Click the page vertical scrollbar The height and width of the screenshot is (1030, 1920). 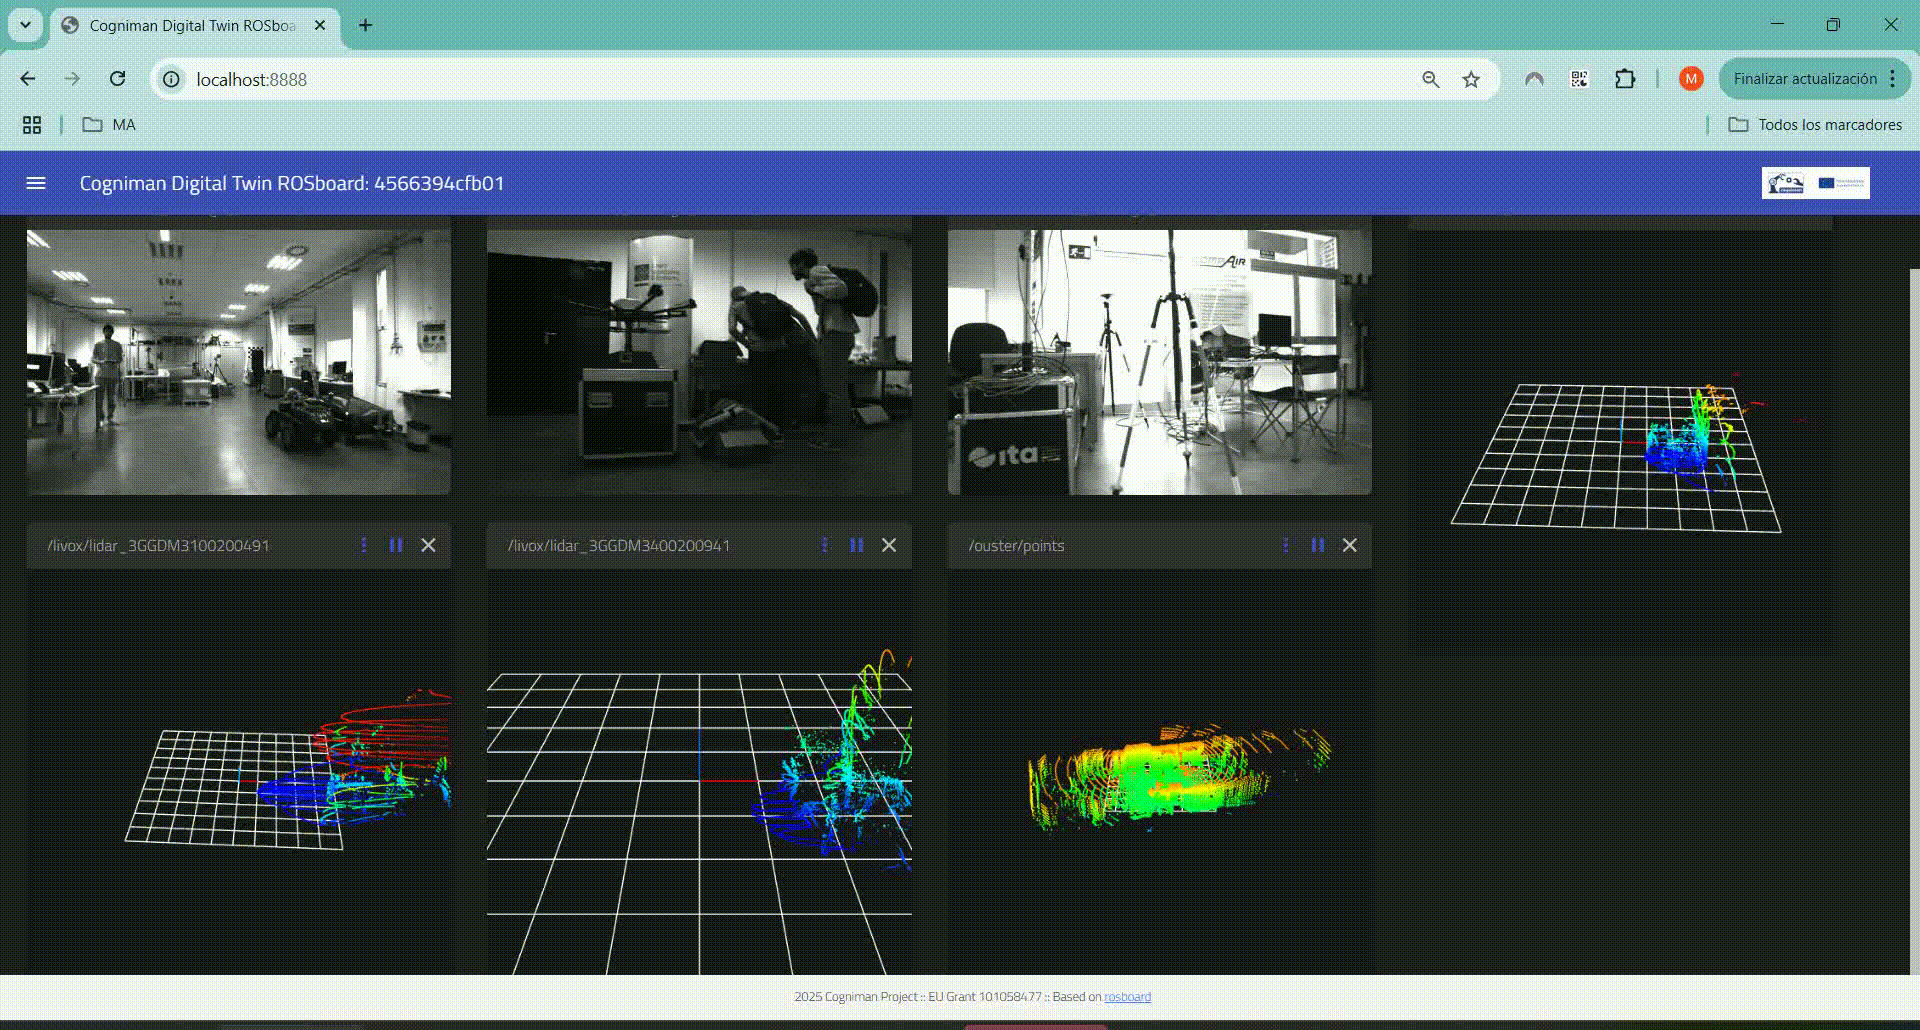point(1914,620)
